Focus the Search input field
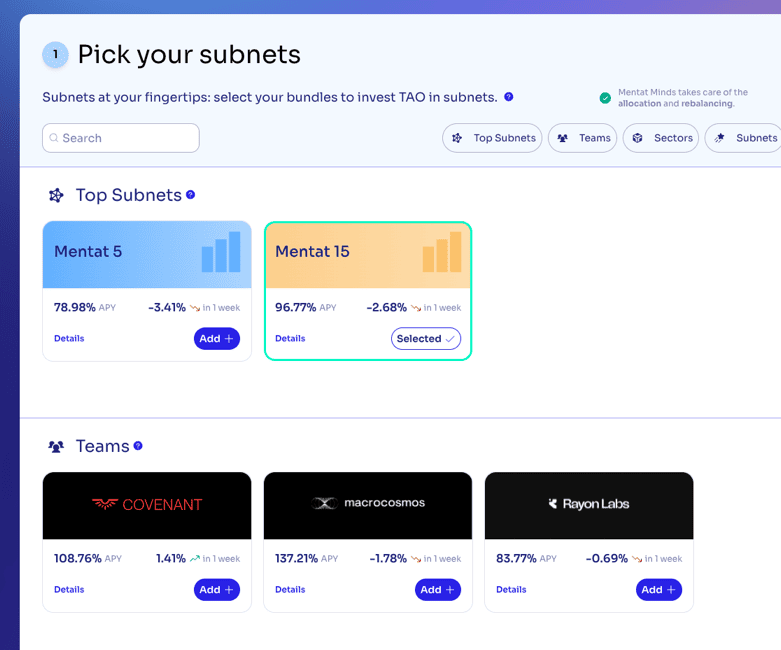 121,138
